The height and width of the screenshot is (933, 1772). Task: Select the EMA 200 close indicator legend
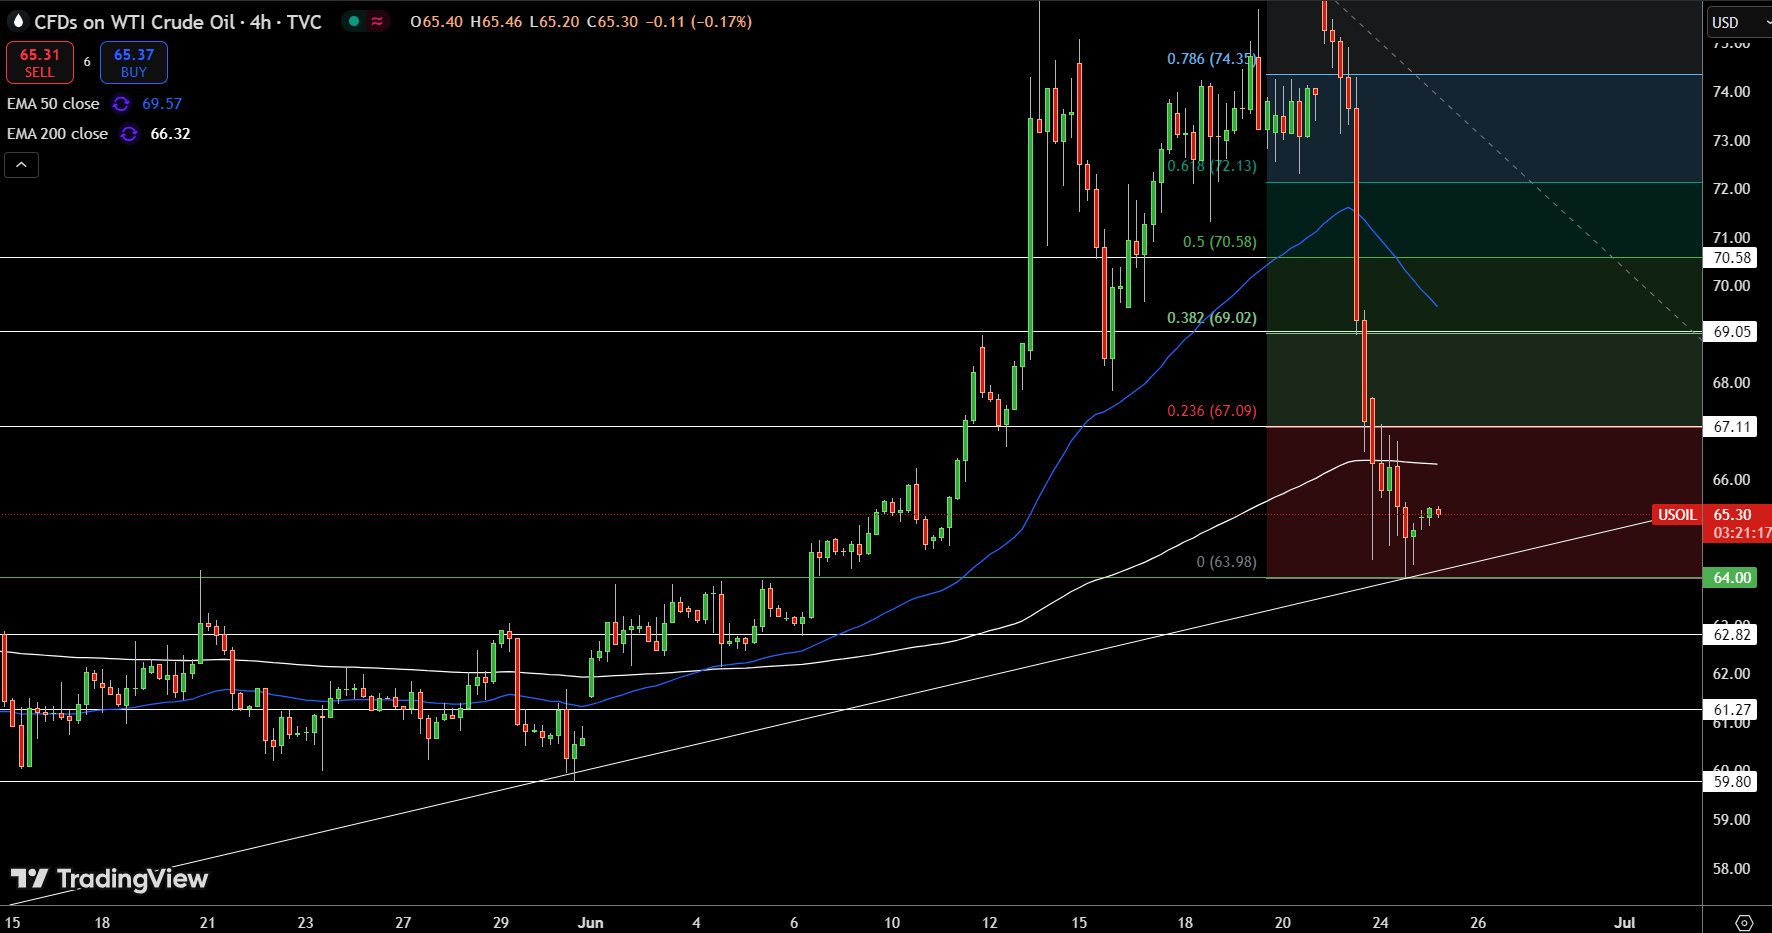[57, 134]
